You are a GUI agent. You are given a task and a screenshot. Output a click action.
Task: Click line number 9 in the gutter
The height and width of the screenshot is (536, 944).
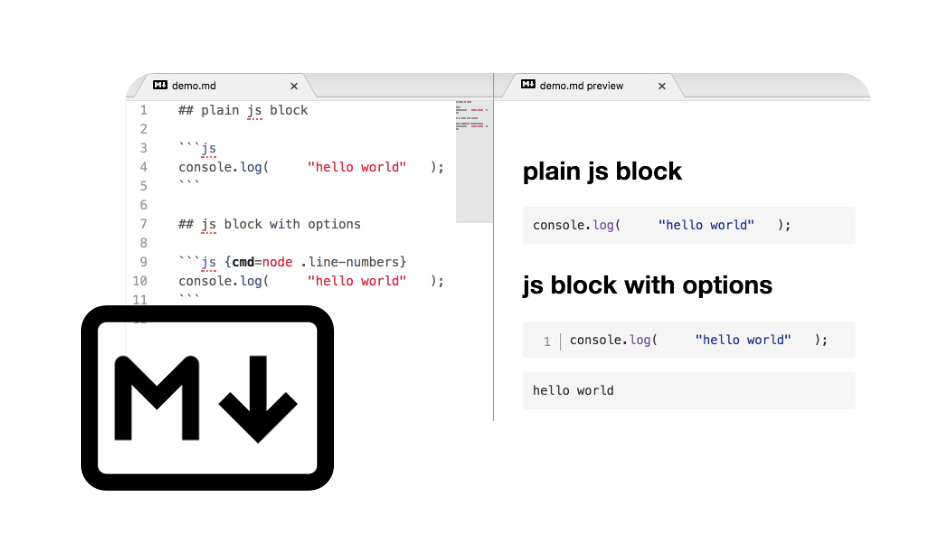143,262
